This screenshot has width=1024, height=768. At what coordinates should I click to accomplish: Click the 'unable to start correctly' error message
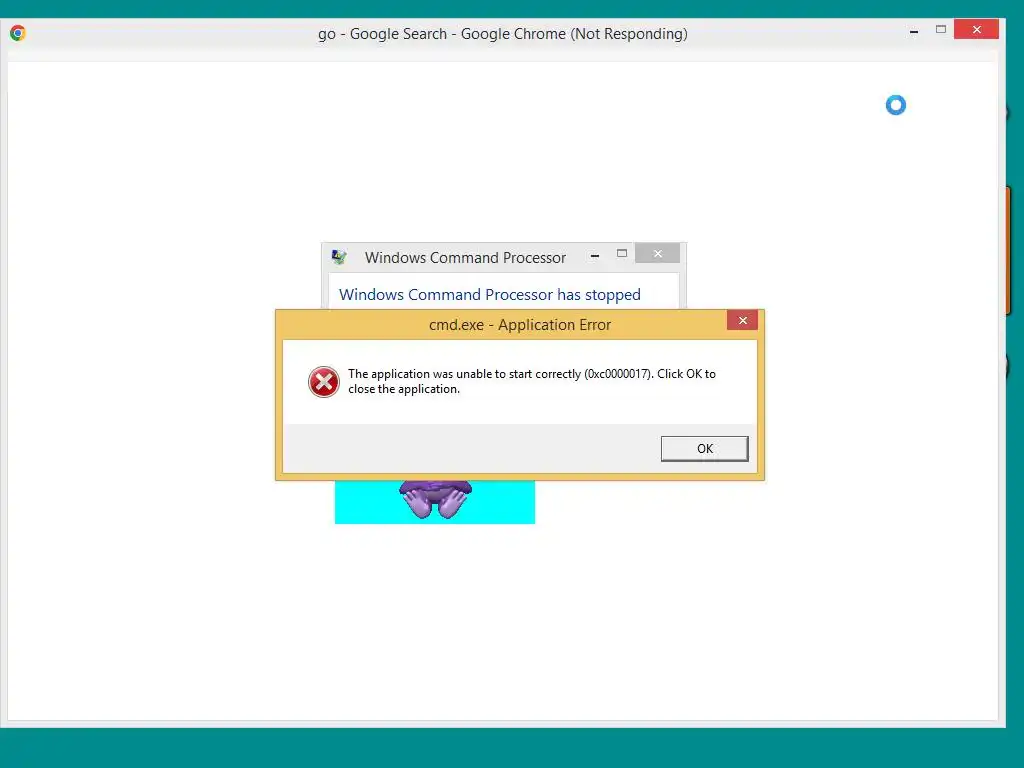[532, 381]
